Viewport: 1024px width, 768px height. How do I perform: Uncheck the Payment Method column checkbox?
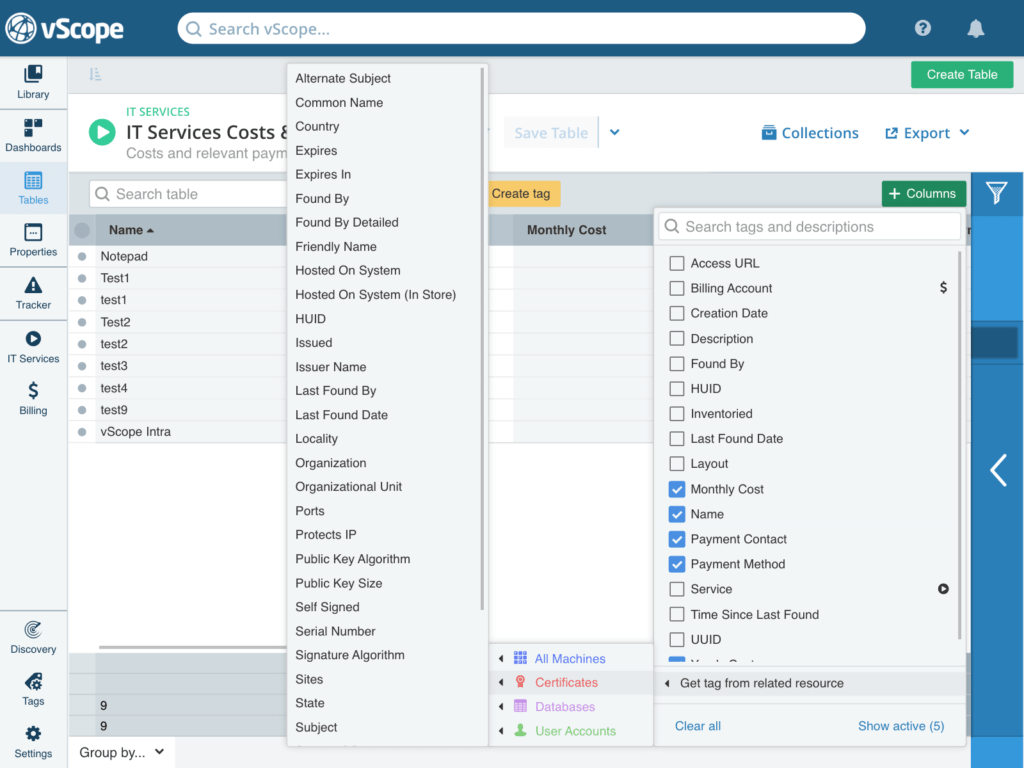click(677, 564)
